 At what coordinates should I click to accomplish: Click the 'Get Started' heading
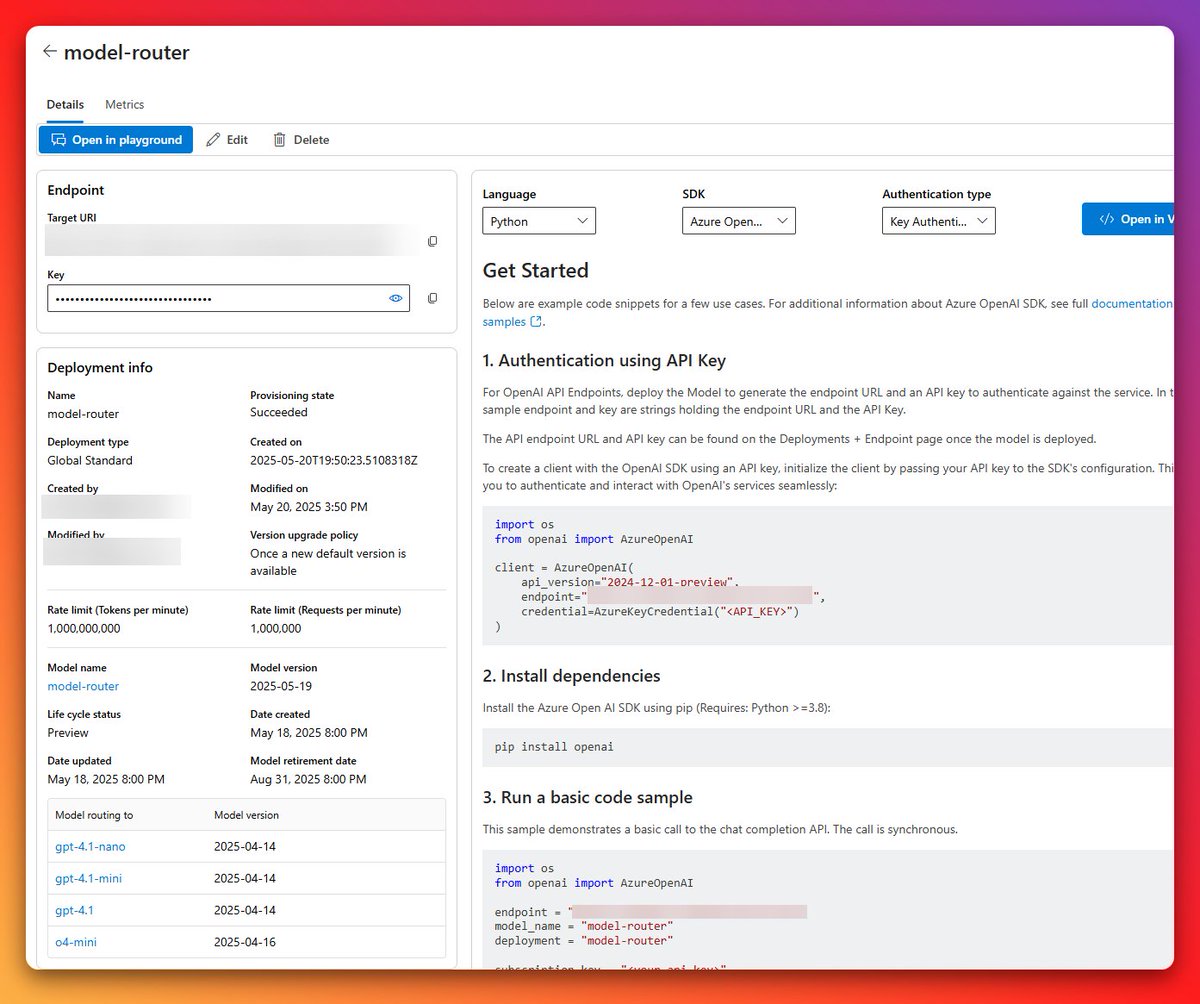535,270
